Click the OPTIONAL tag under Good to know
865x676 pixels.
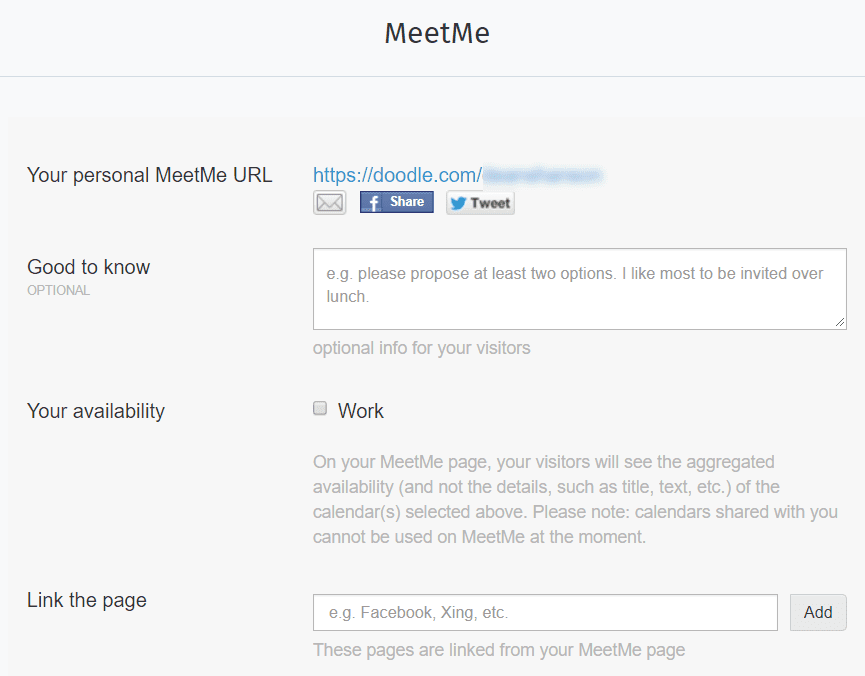(58, 290)
